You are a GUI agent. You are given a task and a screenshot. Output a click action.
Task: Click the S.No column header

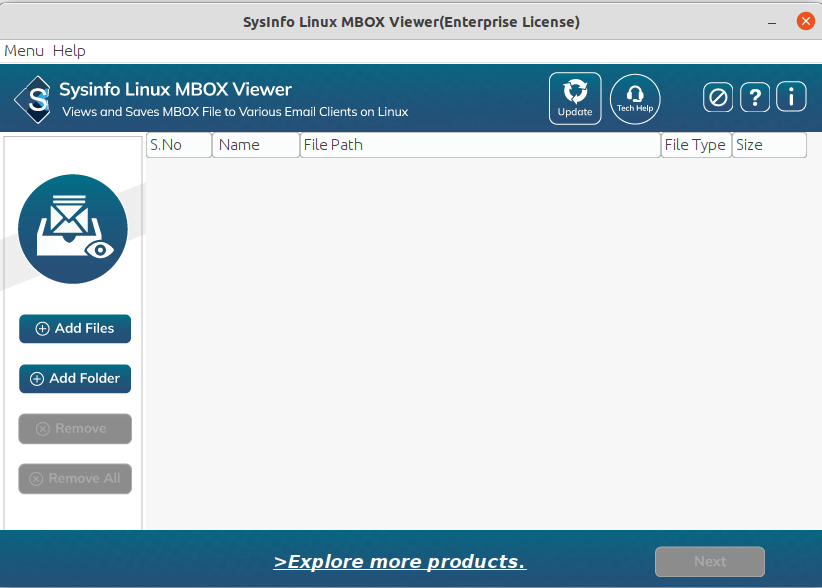point(179,145)
